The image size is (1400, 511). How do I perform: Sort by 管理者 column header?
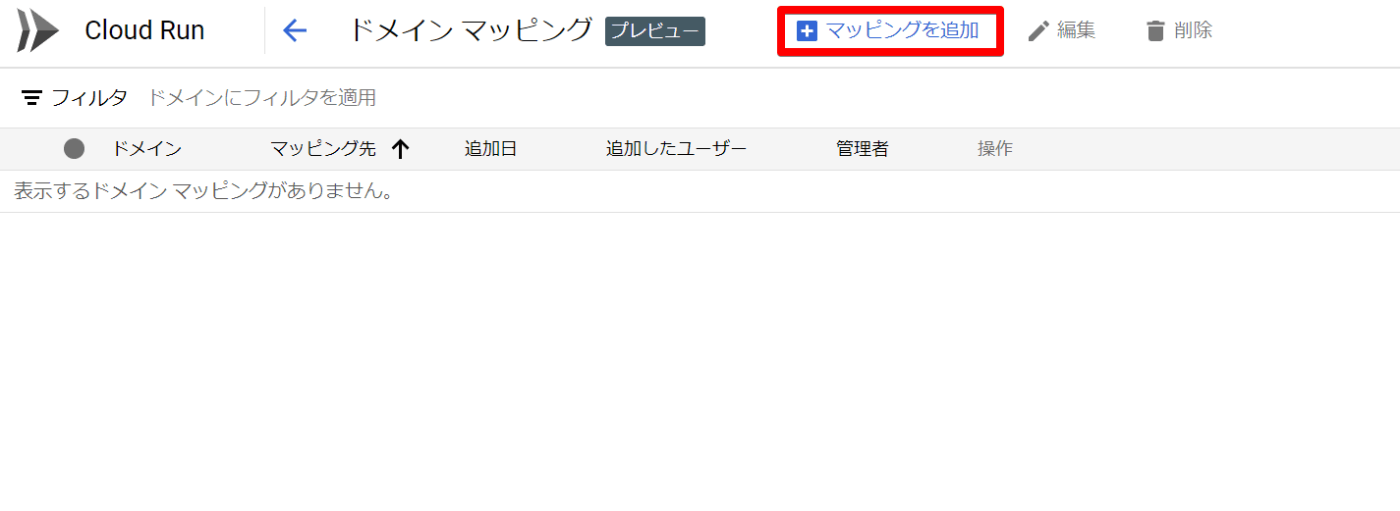click(x=862, y=149)
